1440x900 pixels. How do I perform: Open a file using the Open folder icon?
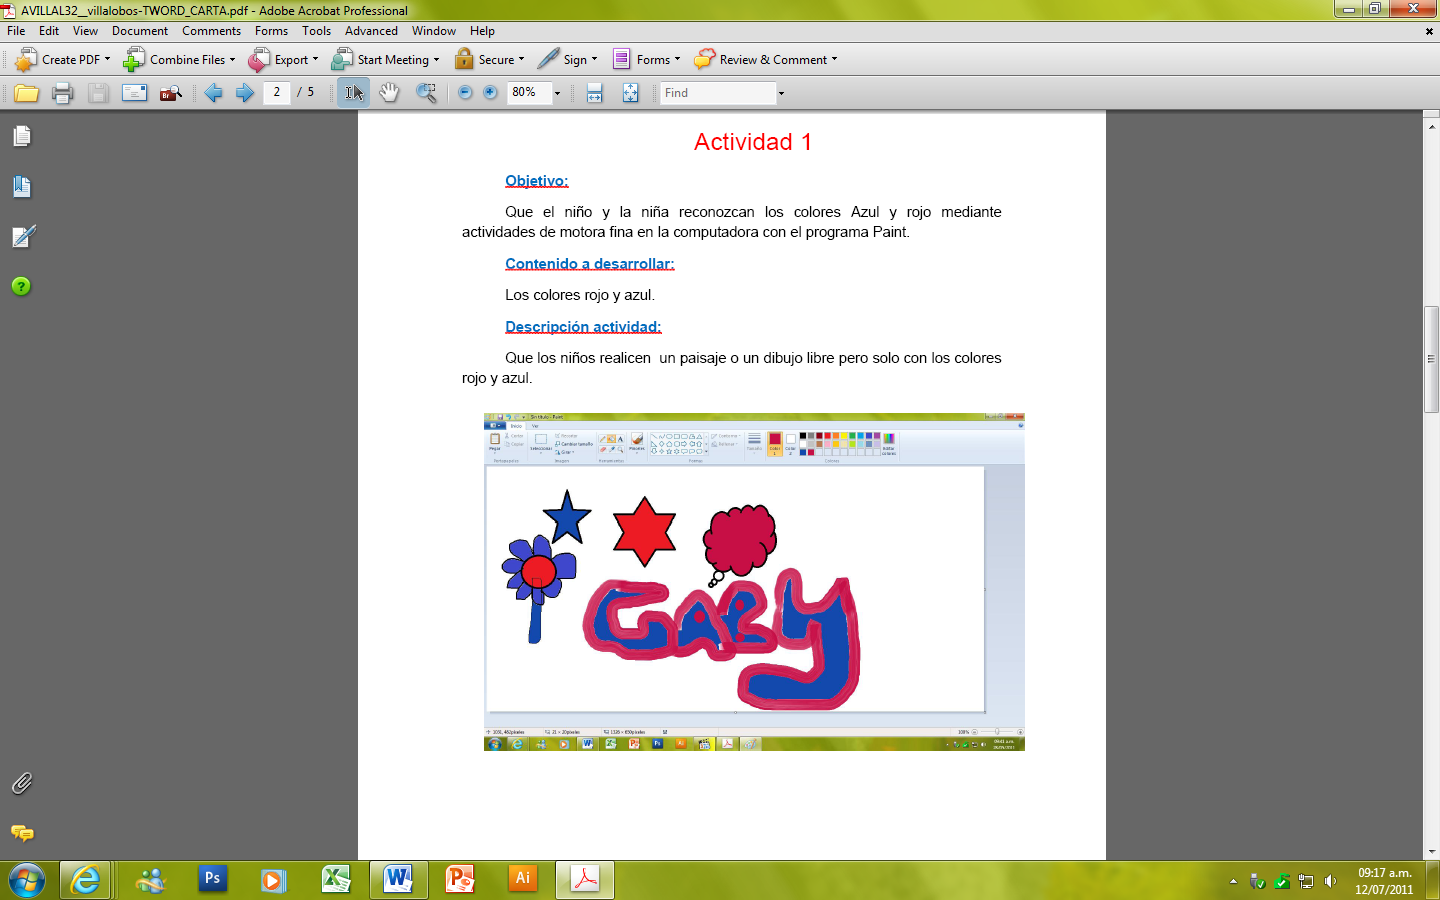[27, 92]
